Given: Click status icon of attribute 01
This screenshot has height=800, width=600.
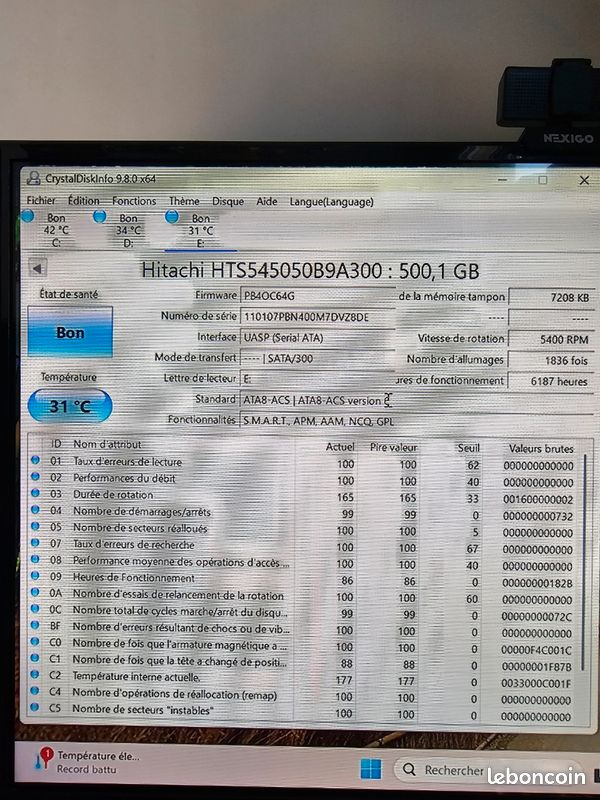Looking at the screenshot, I should [35, 460].
